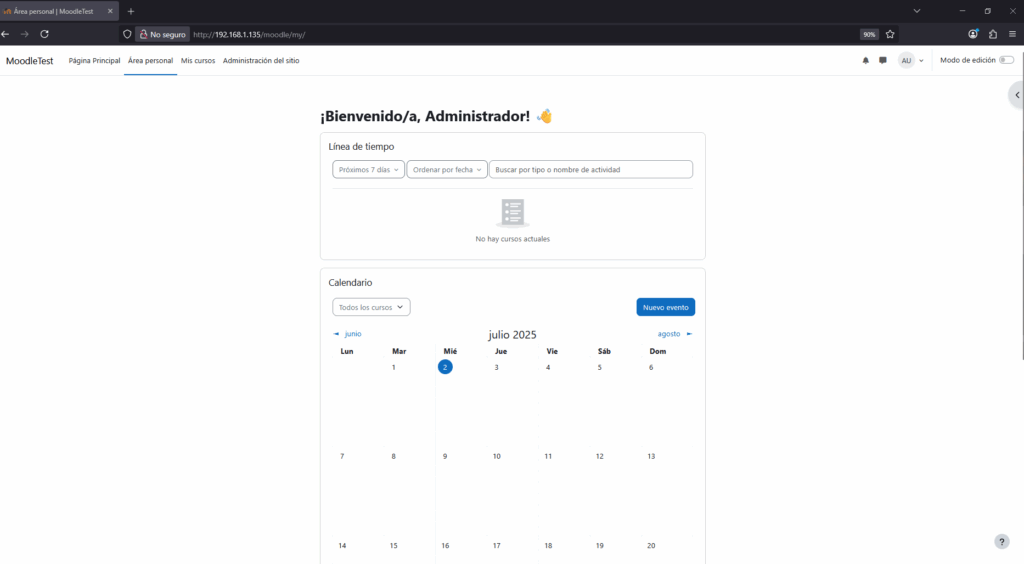Viewport: 1024px width, 564px height.
Task: Open the notifications bell icon
Action: point(865,61)
